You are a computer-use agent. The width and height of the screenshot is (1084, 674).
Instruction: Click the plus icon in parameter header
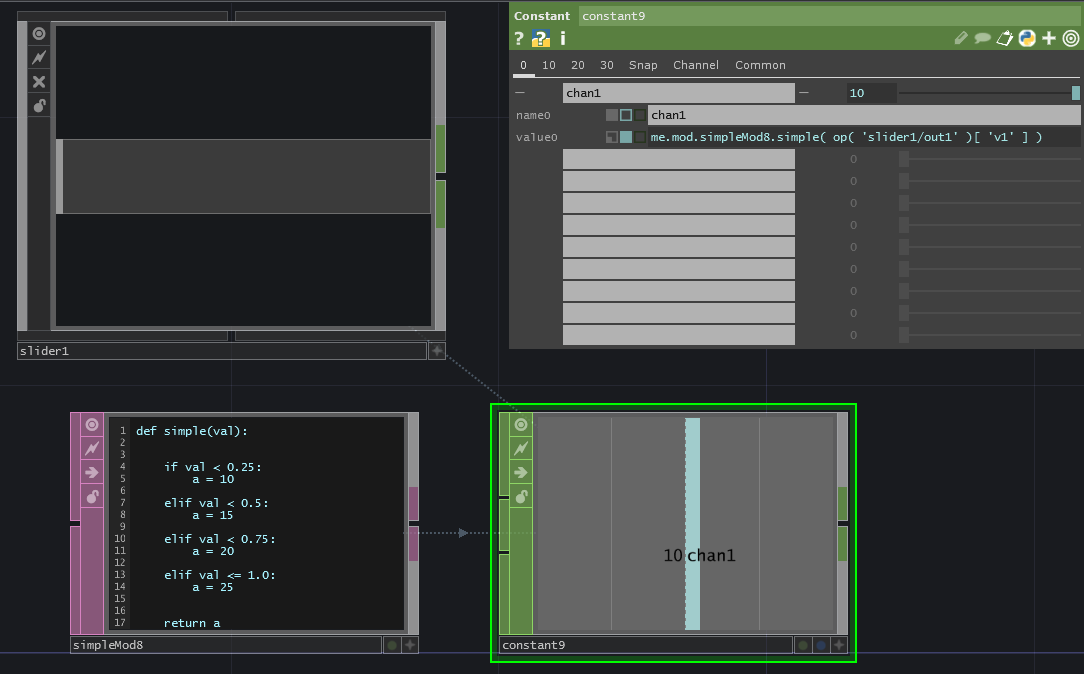1049,39
